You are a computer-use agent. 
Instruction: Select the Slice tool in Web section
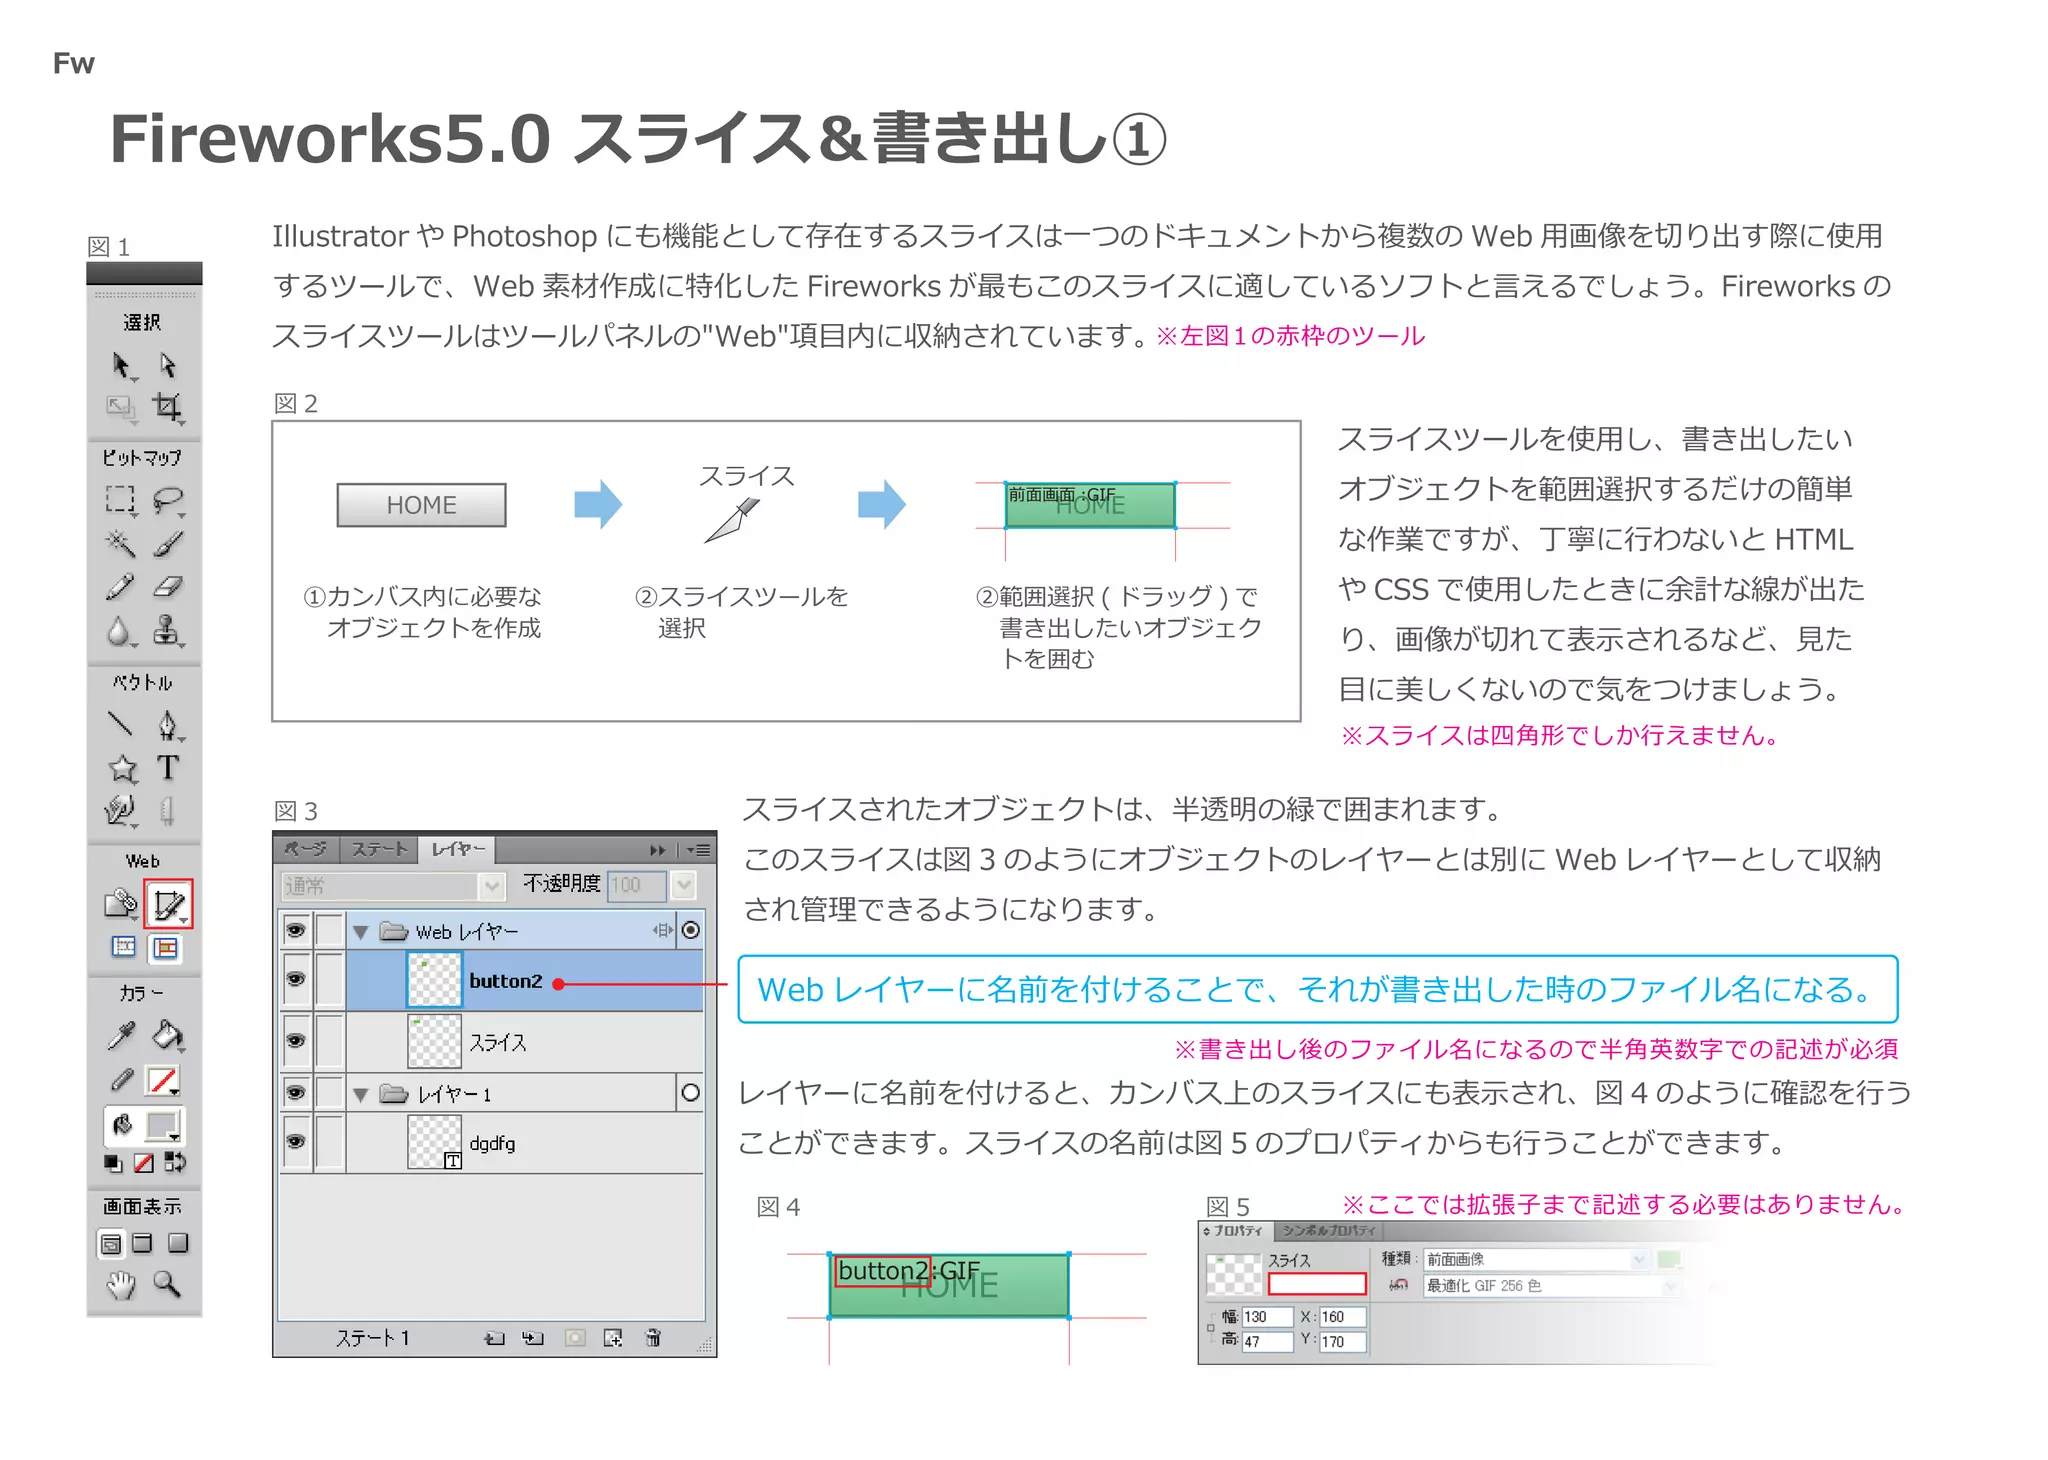point(167,905)
